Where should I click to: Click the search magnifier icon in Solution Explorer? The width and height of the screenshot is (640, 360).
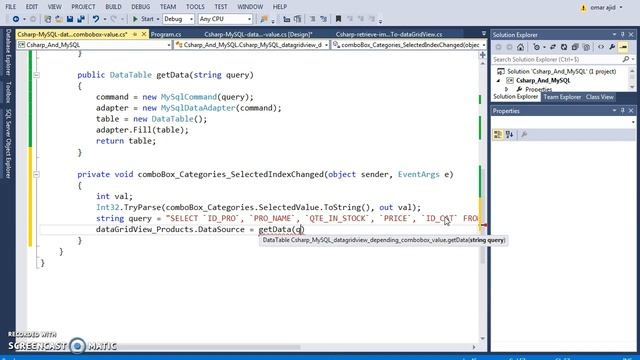tap(626, 60)
